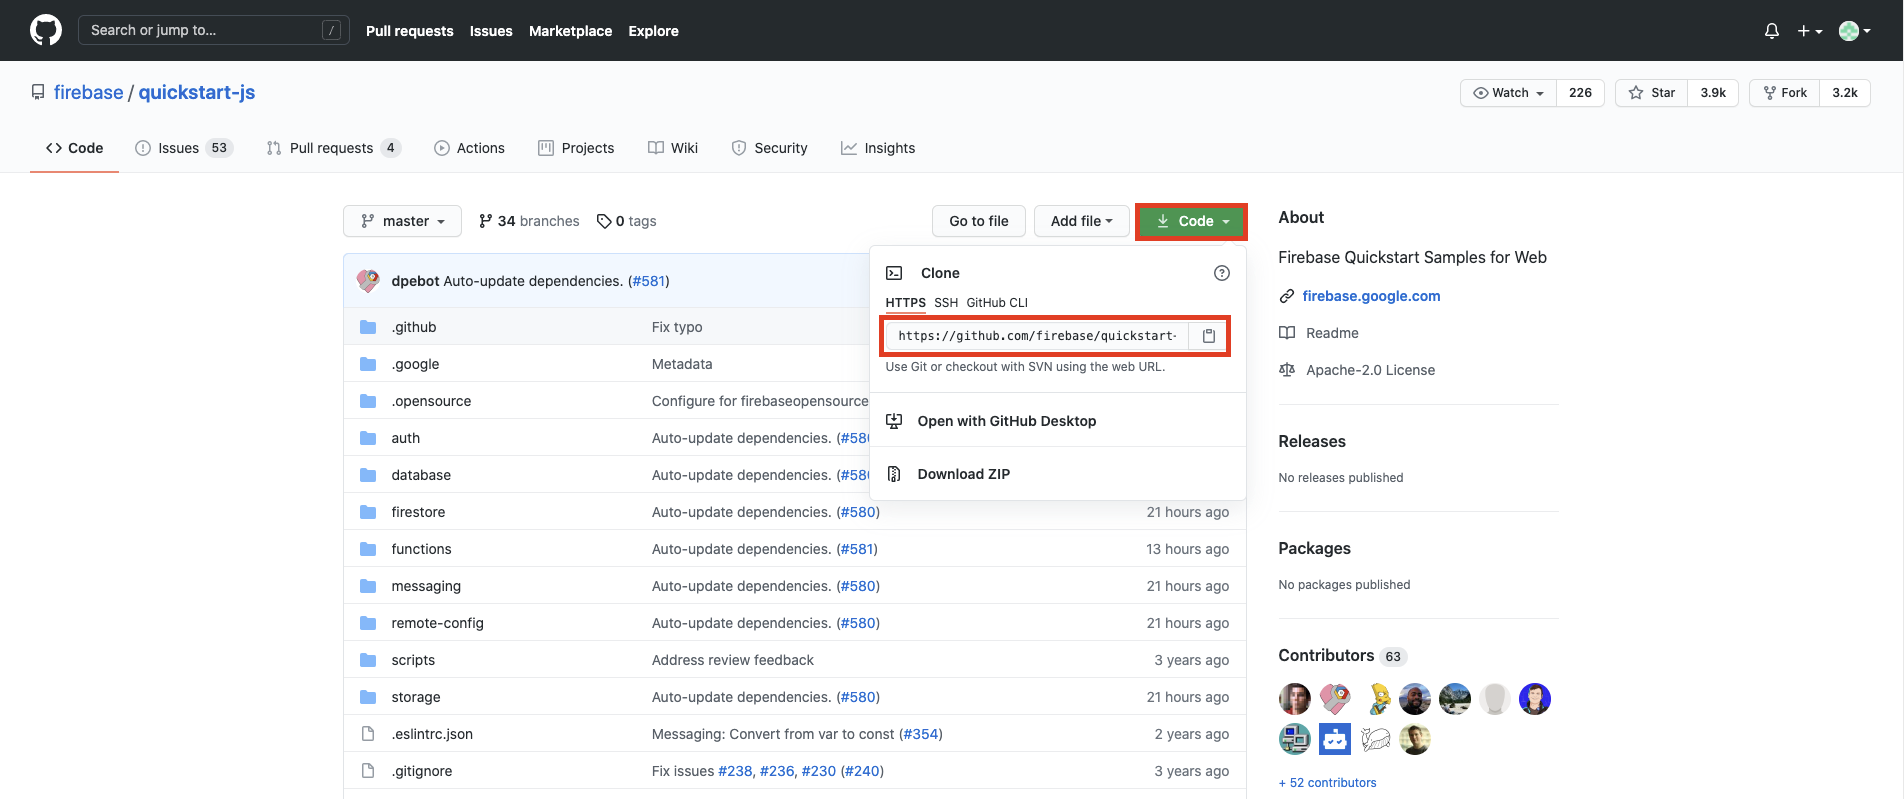This screenshot has height=799, width=1904.
Task: Open the Pull requests repository tab
Action: (x=334, y=148)
